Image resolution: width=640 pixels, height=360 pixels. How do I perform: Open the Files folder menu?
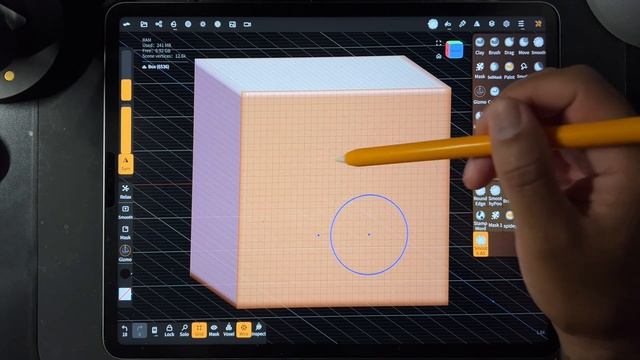tap(144, 24)
